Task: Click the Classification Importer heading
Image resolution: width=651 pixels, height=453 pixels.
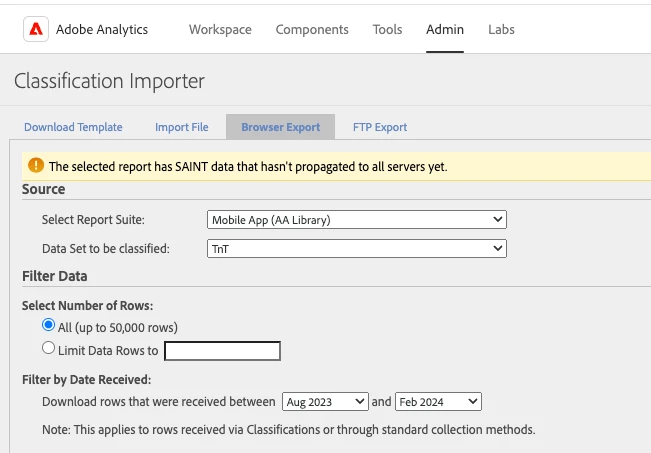Action: click(x=109, y=81)
